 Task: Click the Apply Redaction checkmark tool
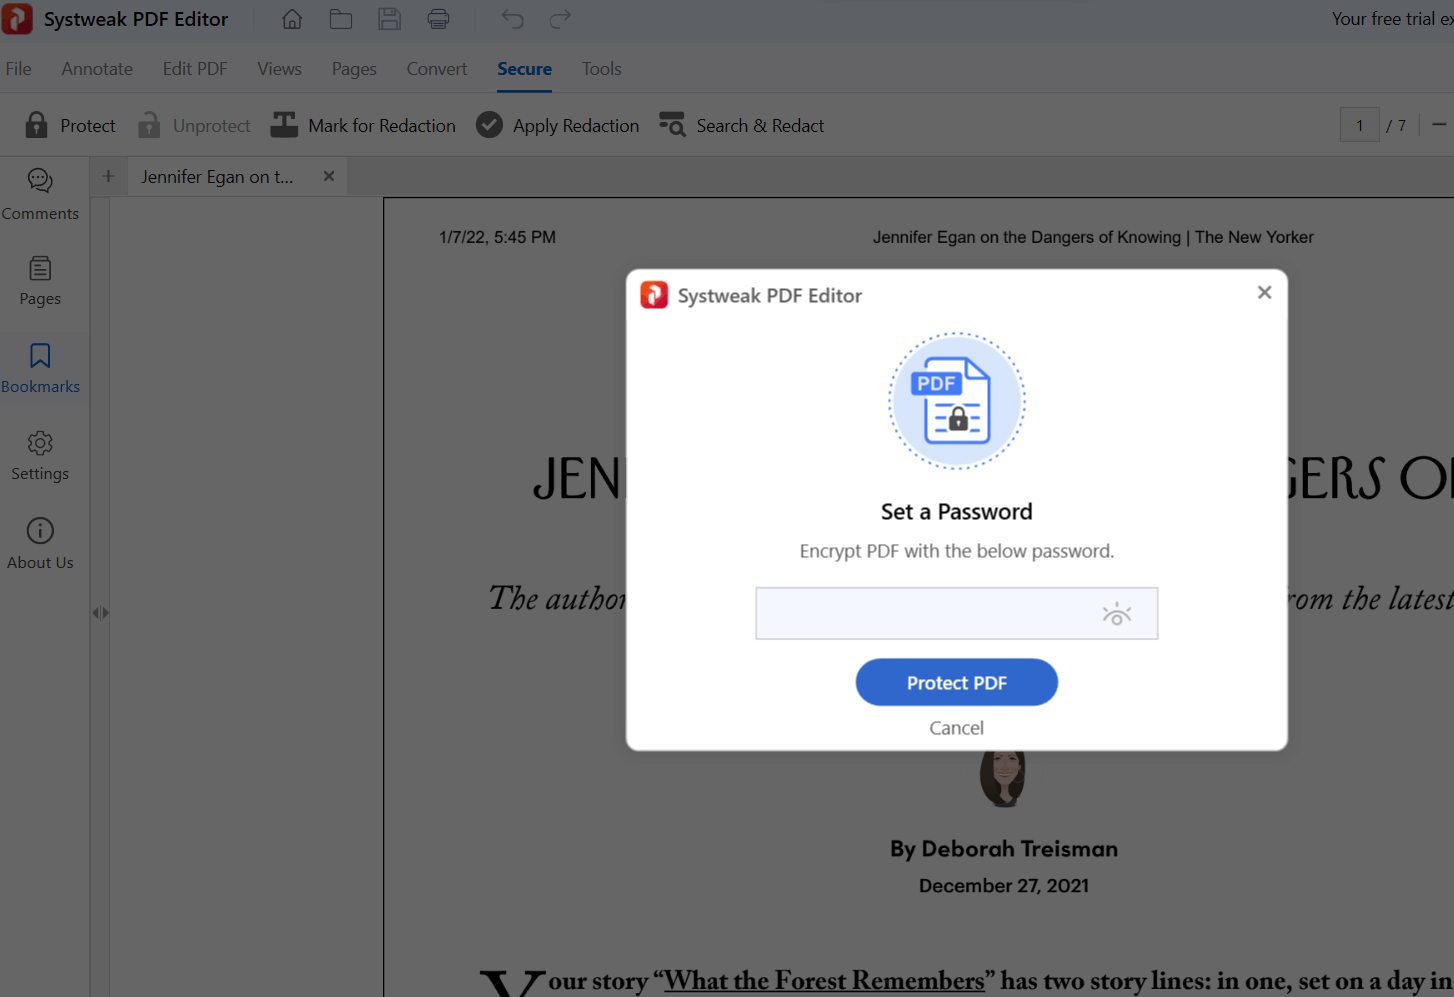point(558,125)
